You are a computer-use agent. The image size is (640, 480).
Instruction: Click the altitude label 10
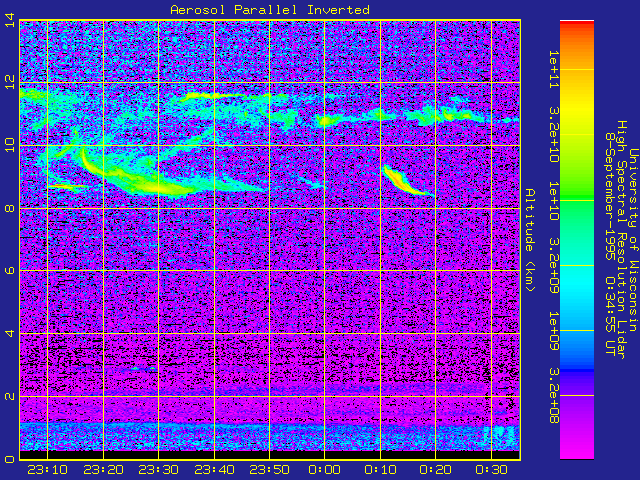click(x=10, y=145)
